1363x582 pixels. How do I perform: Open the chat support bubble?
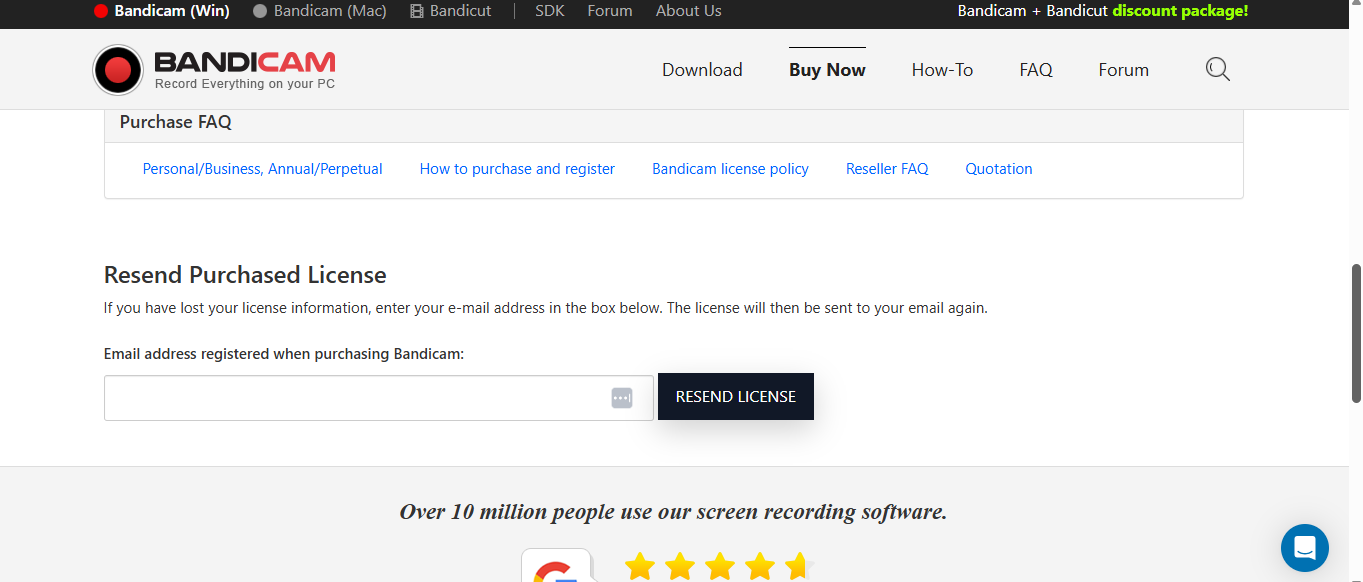[x=1304, y=548]
